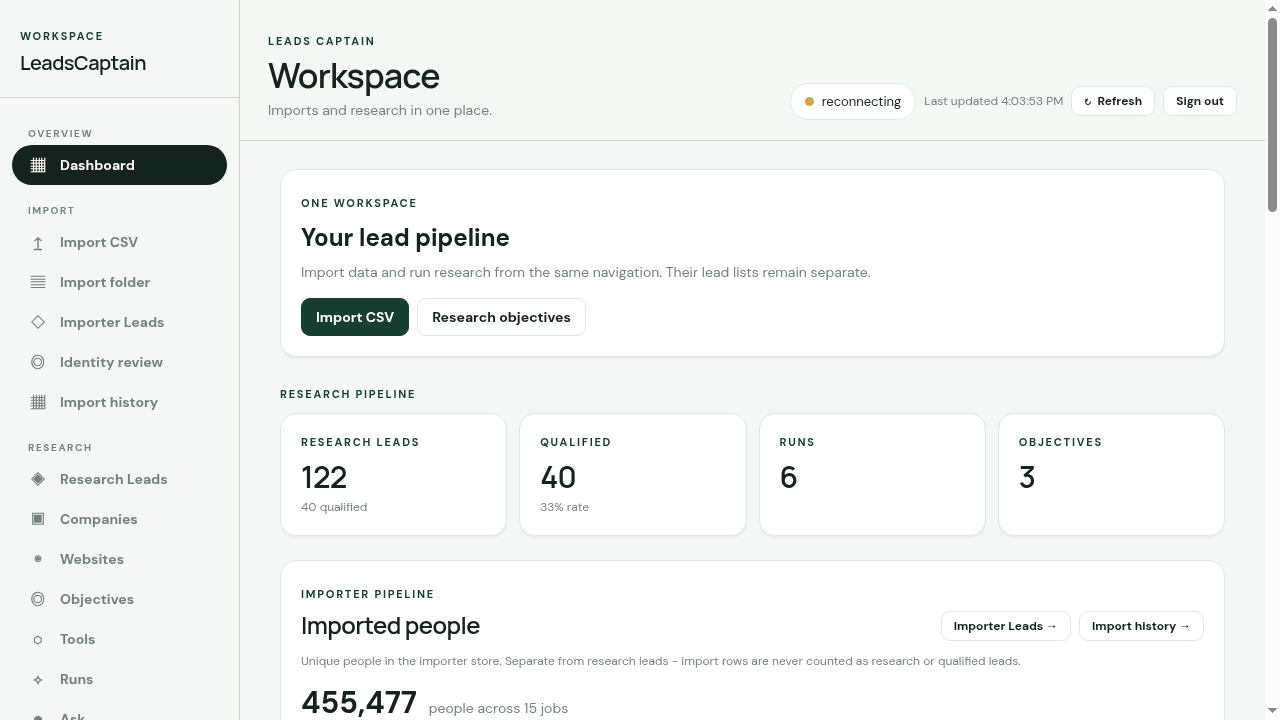Viewport: 1280px width, 720px height.
Task: Open the Companies page
Action: 119,519
